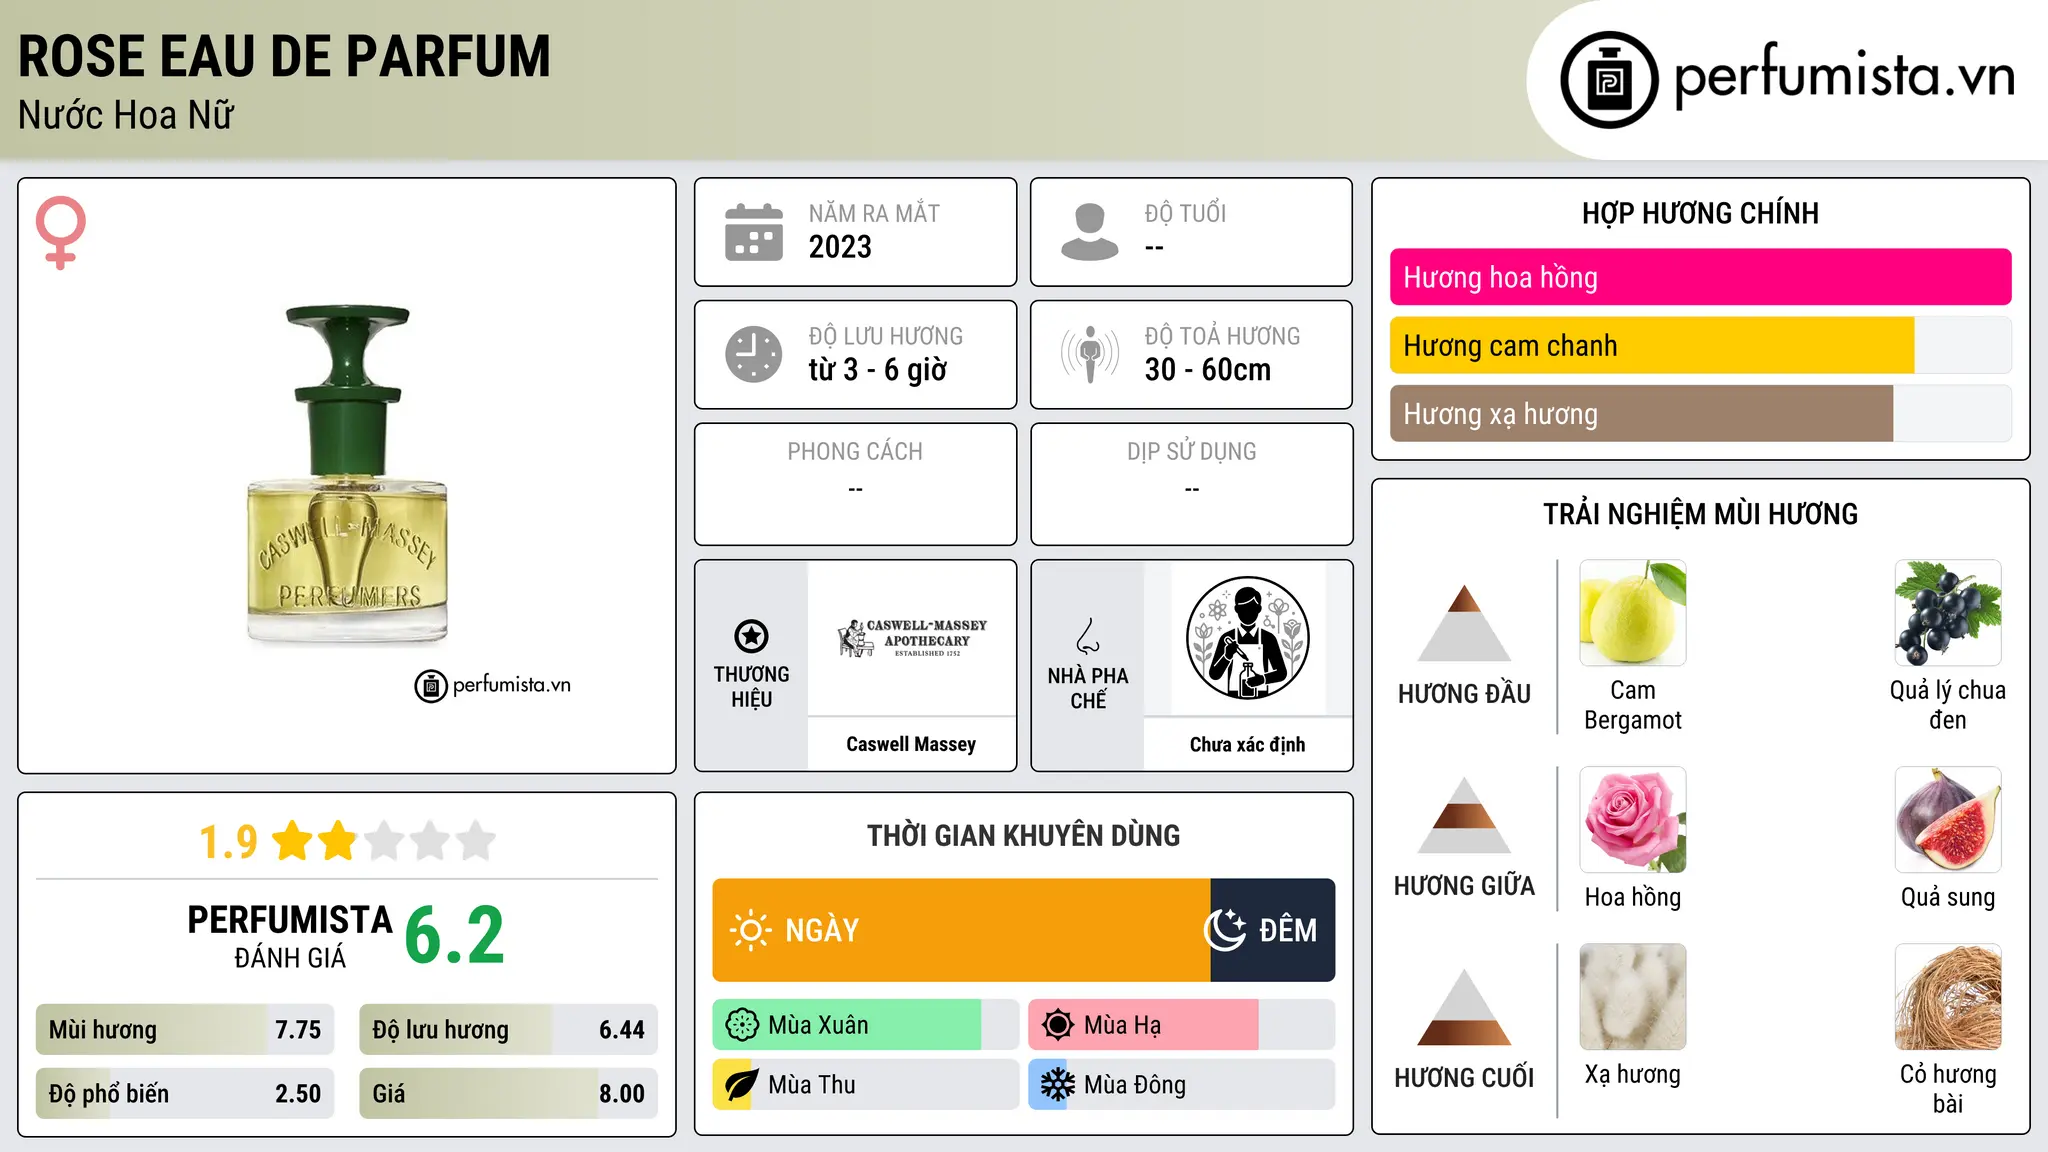Click the pyramid icon above Hương cuối
Screen dimensions: 2048x1152
pos(1464,1007)
